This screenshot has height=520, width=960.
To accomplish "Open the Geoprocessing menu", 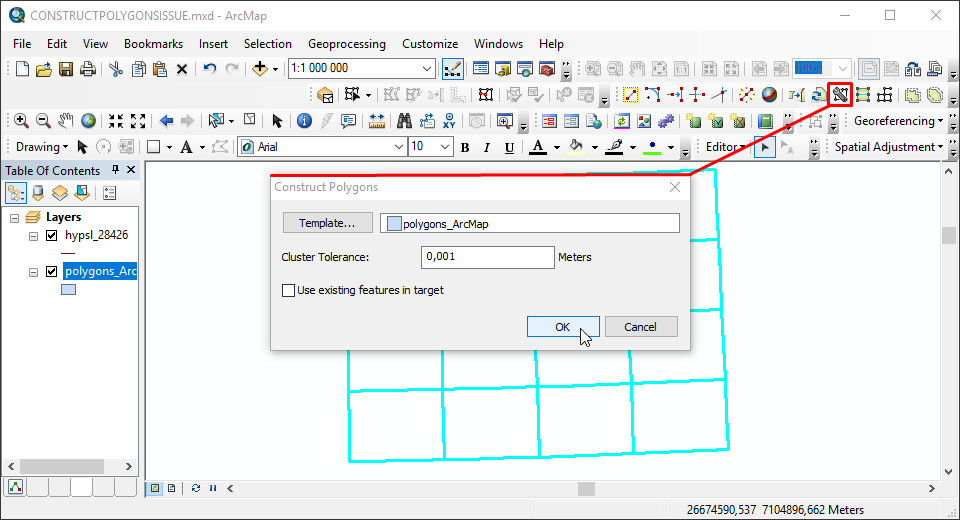I will click(347, 44).
